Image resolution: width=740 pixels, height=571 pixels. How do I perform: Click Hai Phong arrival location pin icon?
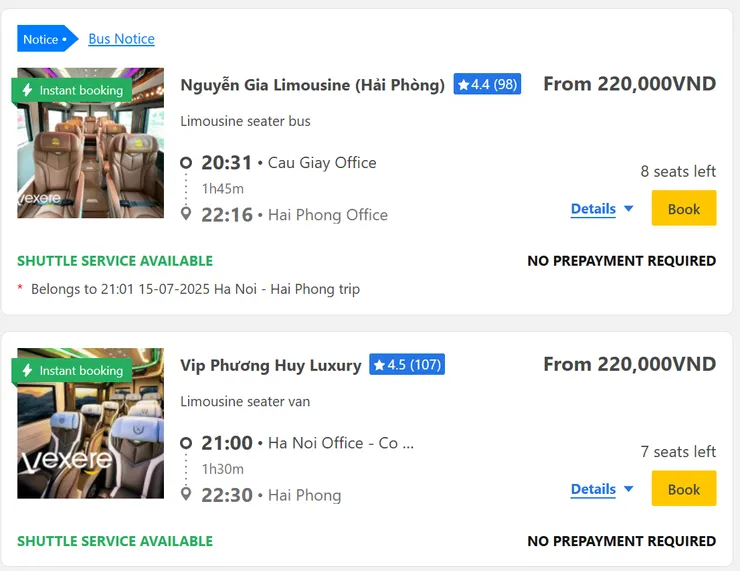click(186, 494)
